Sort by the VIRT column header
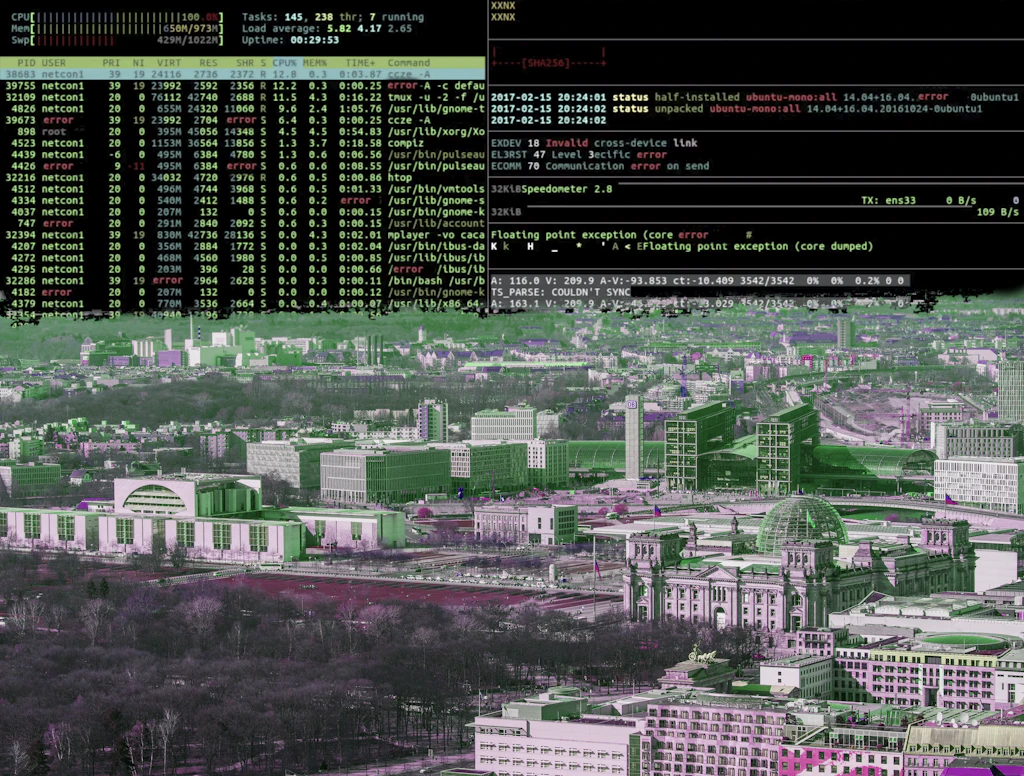1024x776 pixels. click(168, 63)
